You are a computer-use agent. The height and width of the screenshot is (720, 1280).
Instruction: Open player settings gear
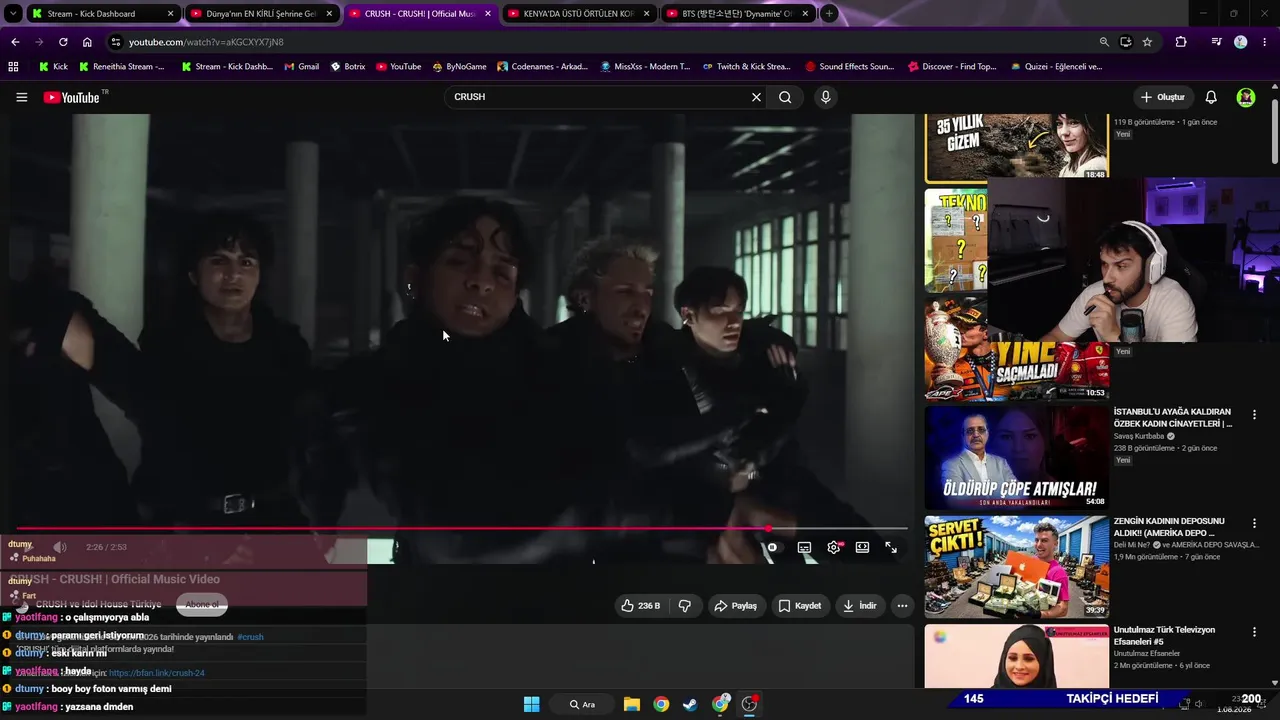tap(834, 548)
